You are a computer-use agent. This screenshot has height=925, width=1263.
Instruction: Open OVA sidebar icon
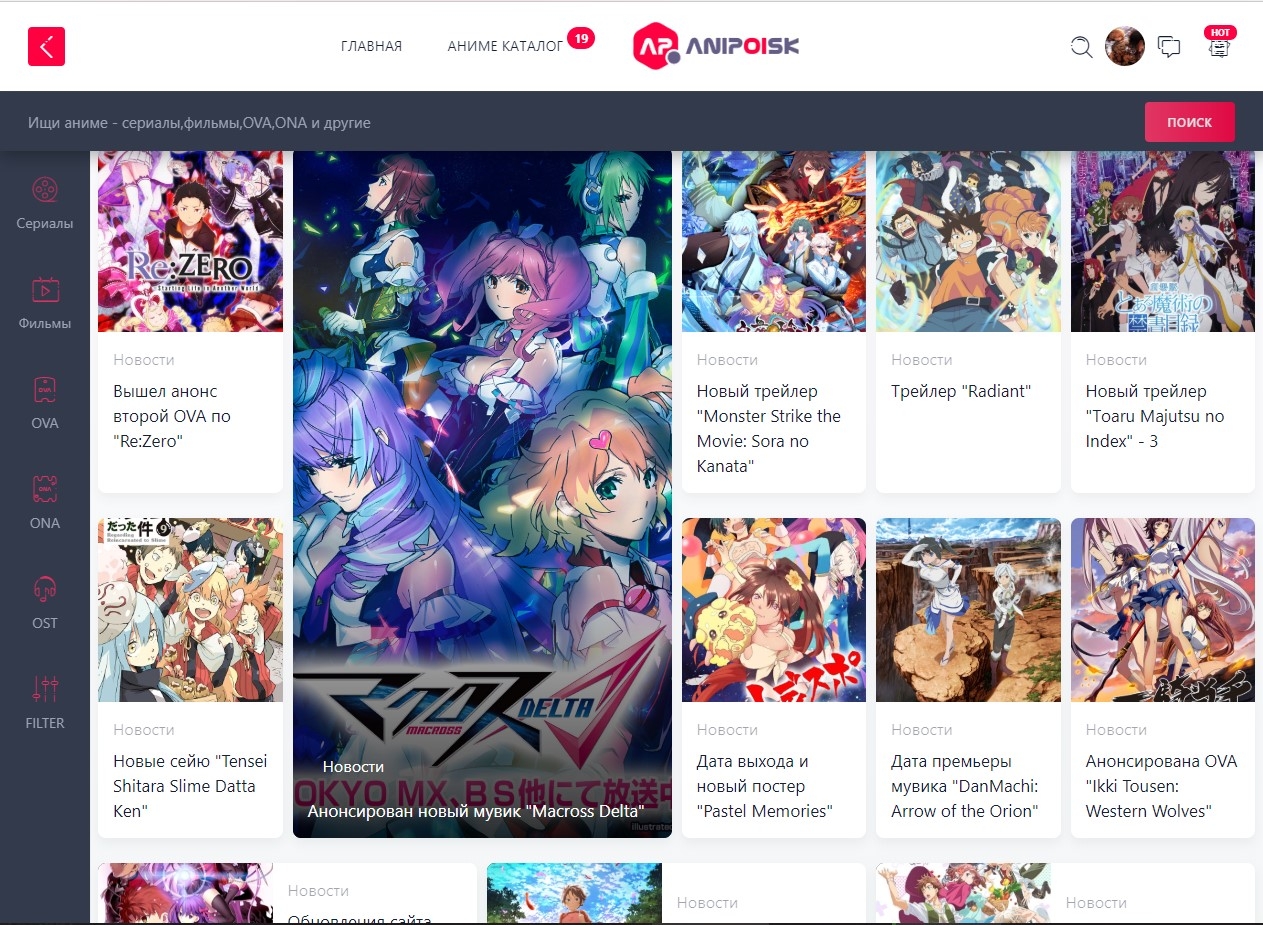(x=45, y=389)
